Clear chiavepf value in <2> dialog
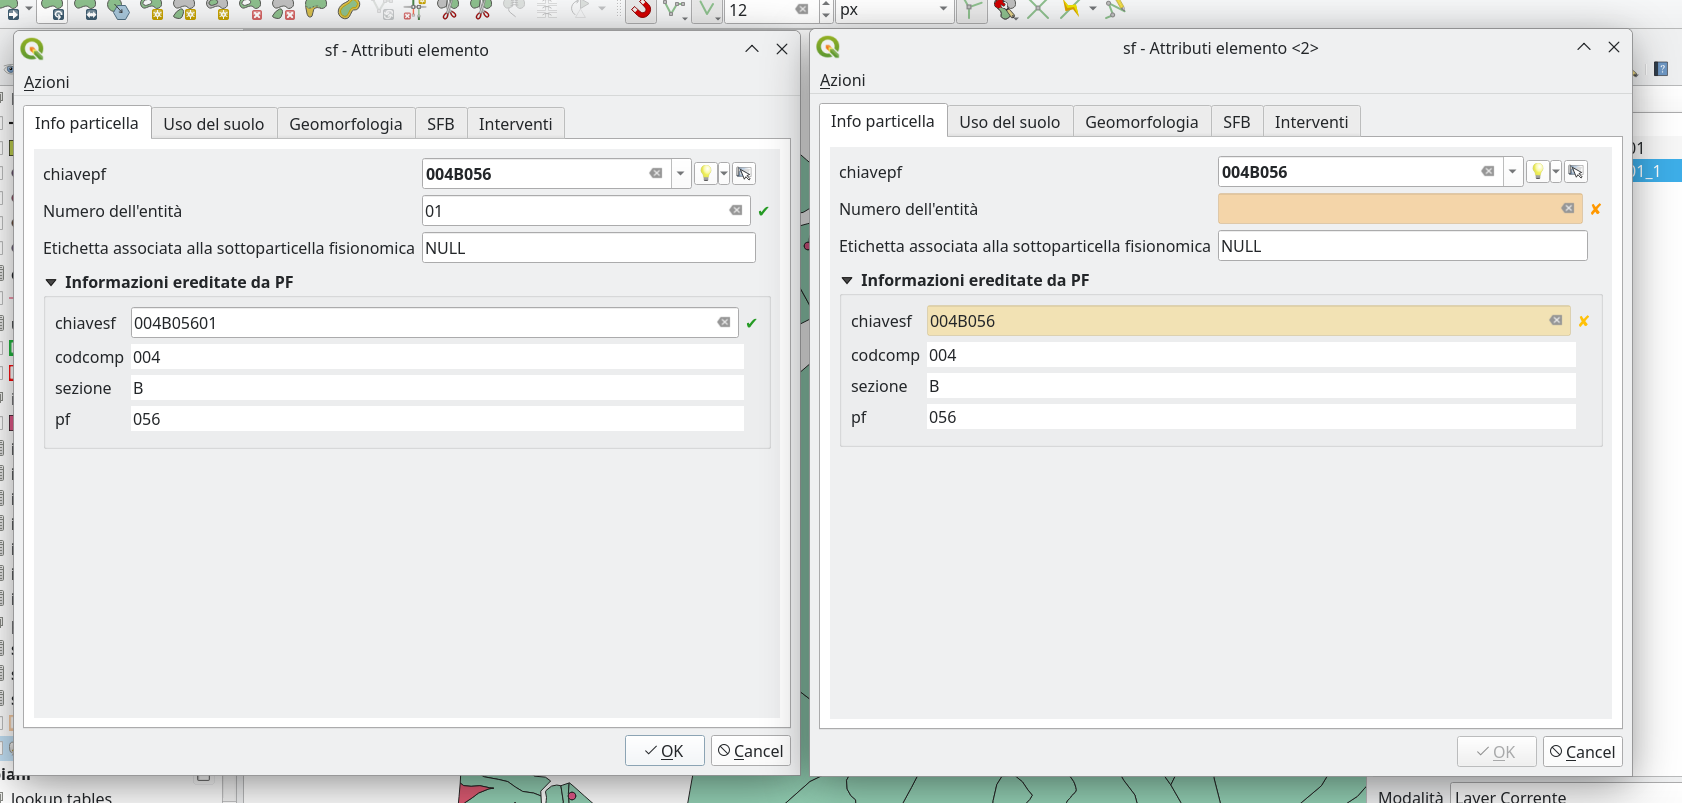The width and height of the screenshot is (1682, 803). [1488, 171]
